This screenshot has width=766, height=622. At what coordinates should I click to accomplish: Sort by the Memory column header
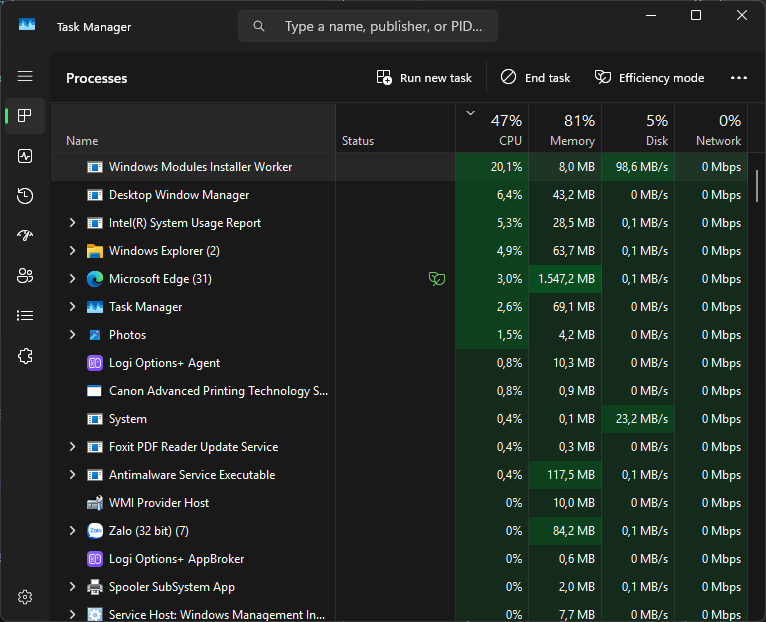pos(565,128)
